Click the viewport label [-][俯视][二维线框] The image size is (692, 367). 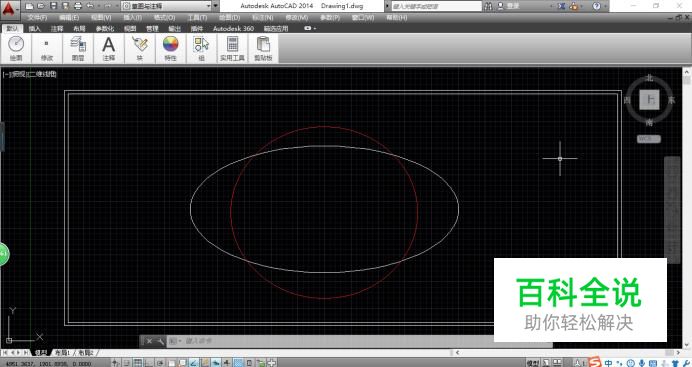coord(30,74)
